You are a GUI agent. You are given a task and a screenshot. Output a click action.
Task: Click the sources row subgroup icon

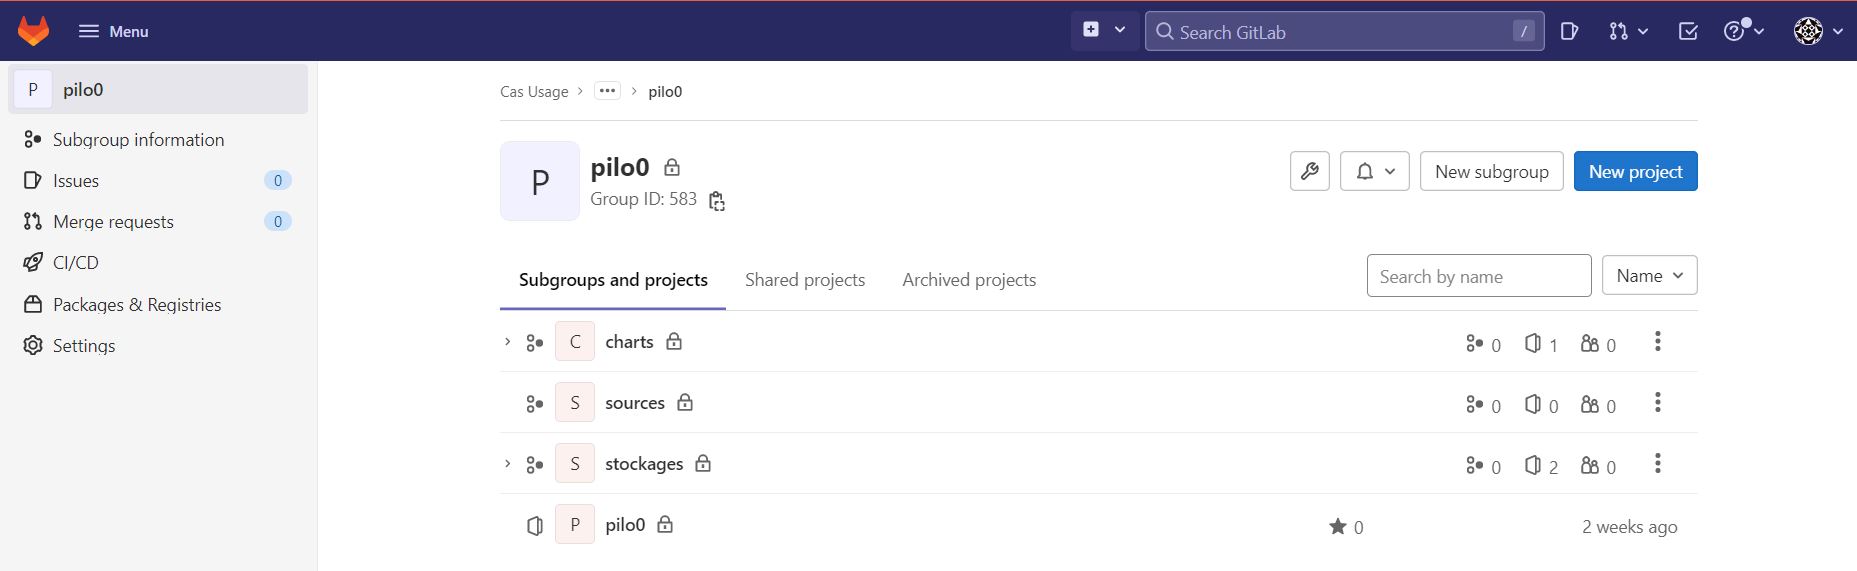click(535, 404)
